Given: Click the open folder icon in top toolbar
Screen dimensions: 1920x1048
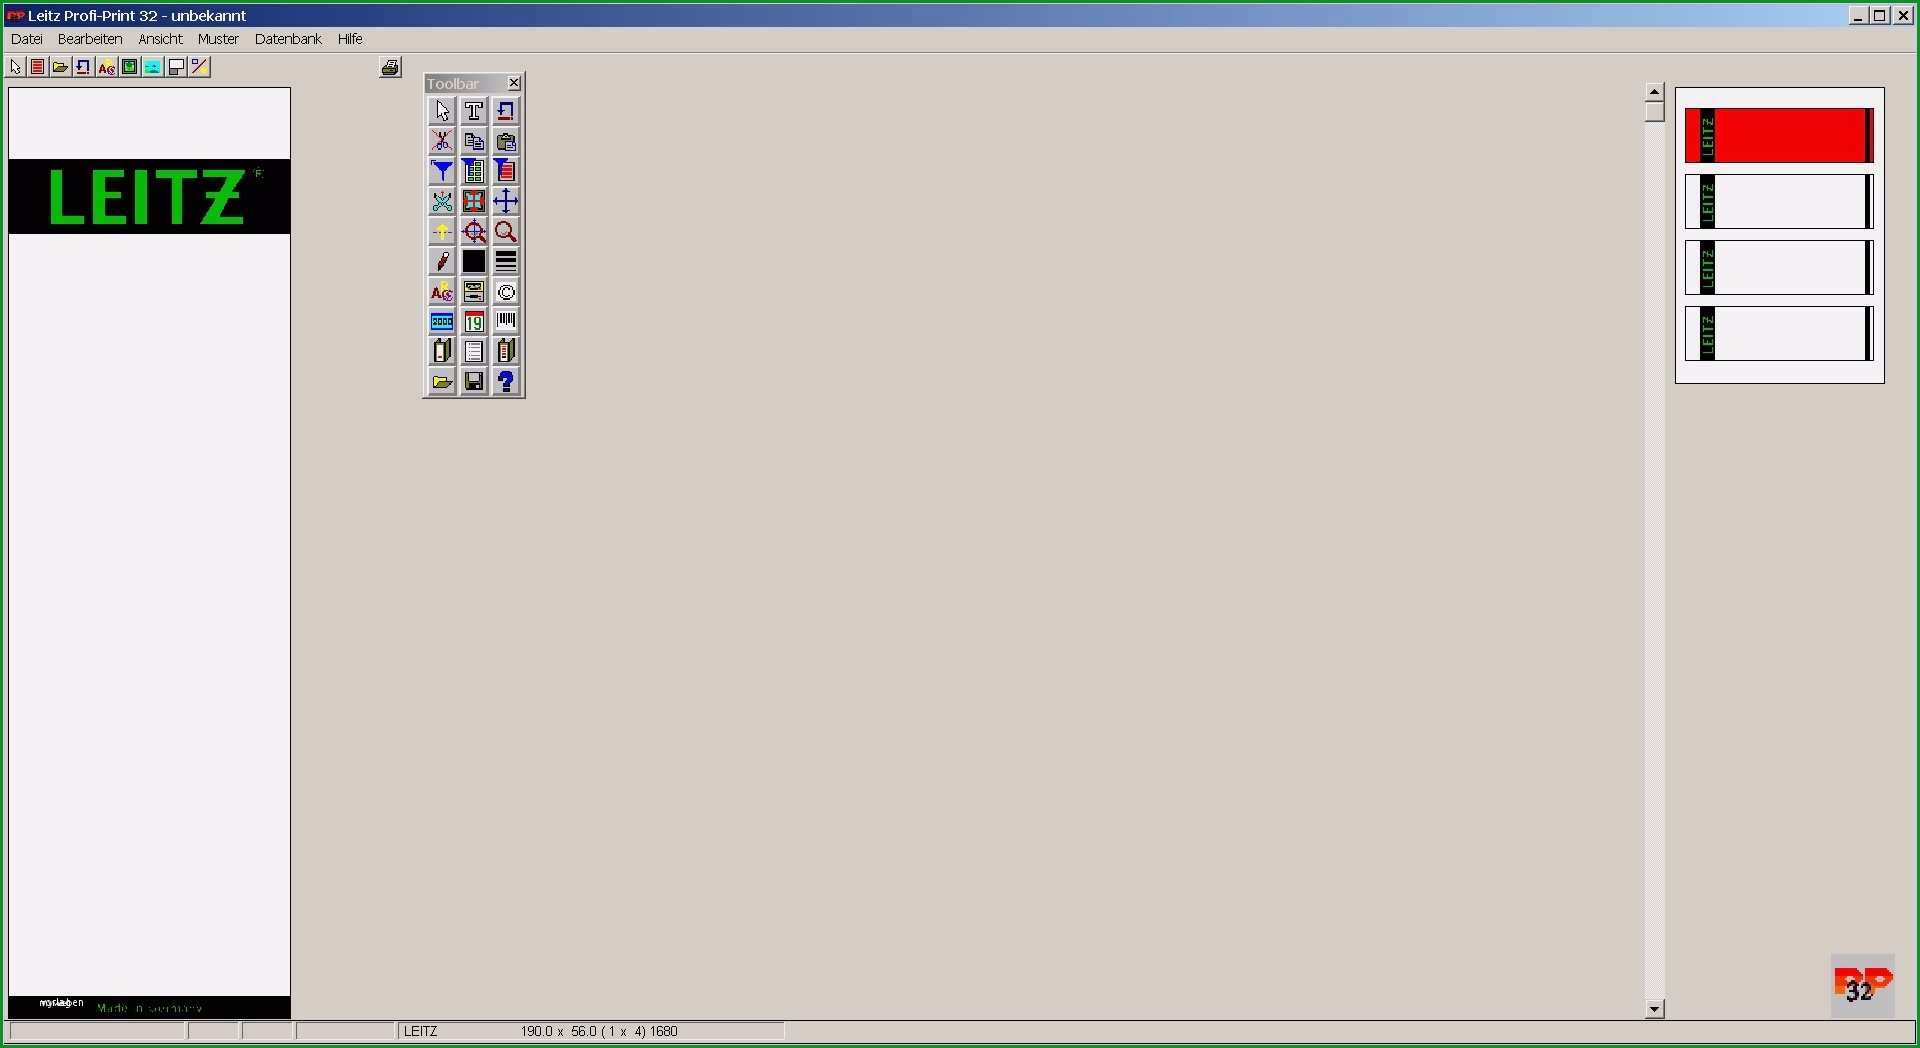Looking at the screenshot, I should point(61,67).
